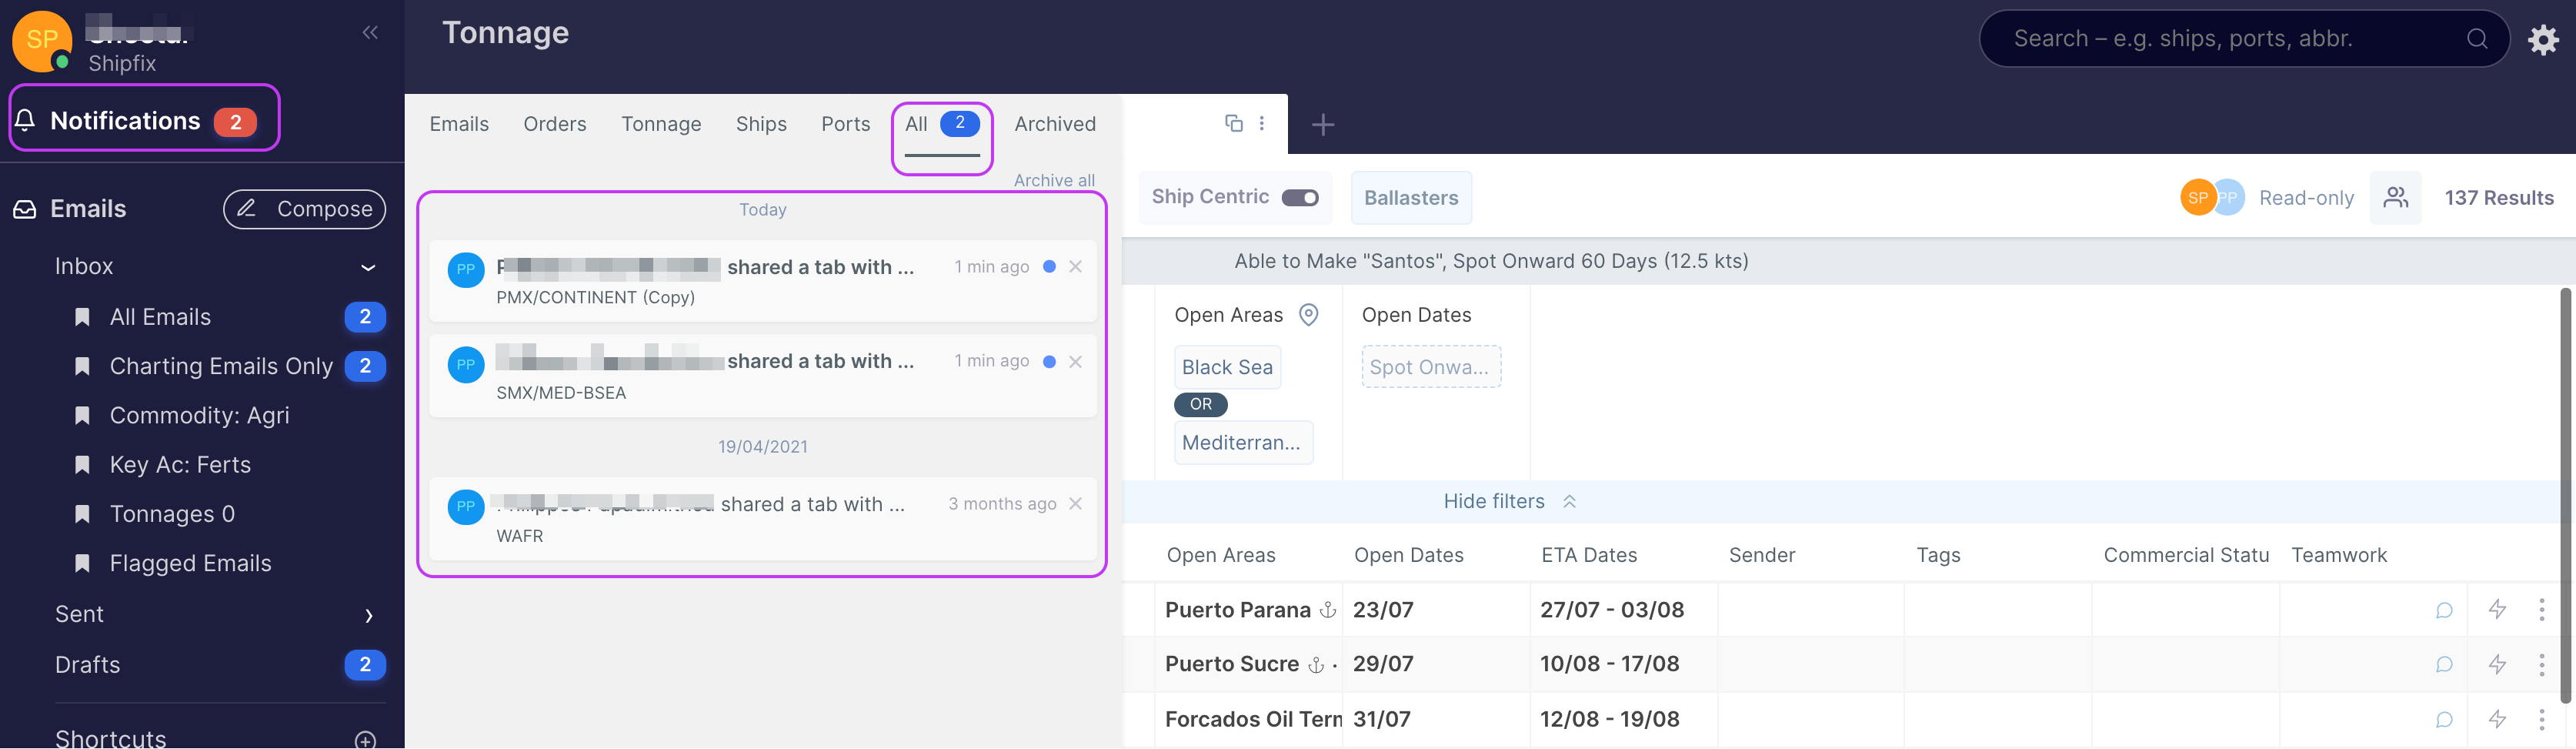
Task: Toggle the OR operator between open areas
Action: coord(1200,404)
